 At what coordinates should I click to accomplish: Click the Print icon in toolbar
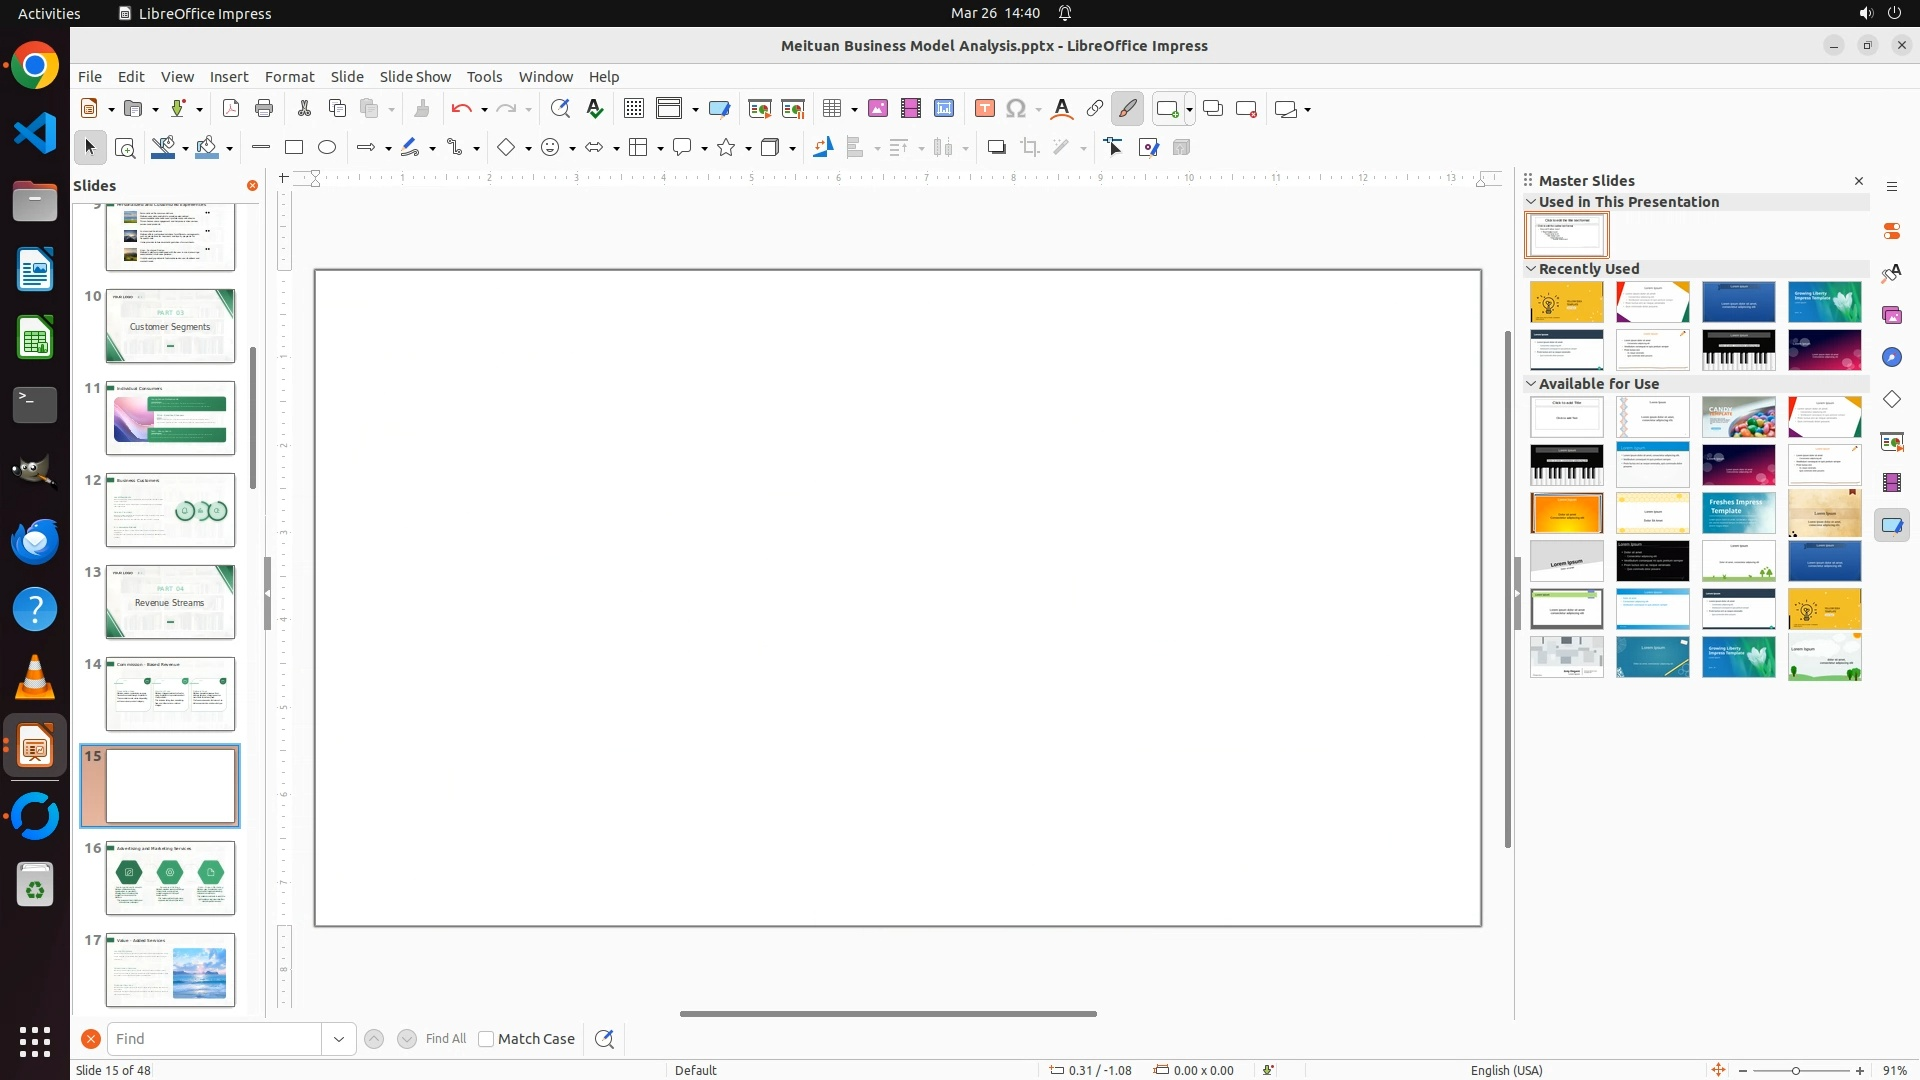click(264, 109)
